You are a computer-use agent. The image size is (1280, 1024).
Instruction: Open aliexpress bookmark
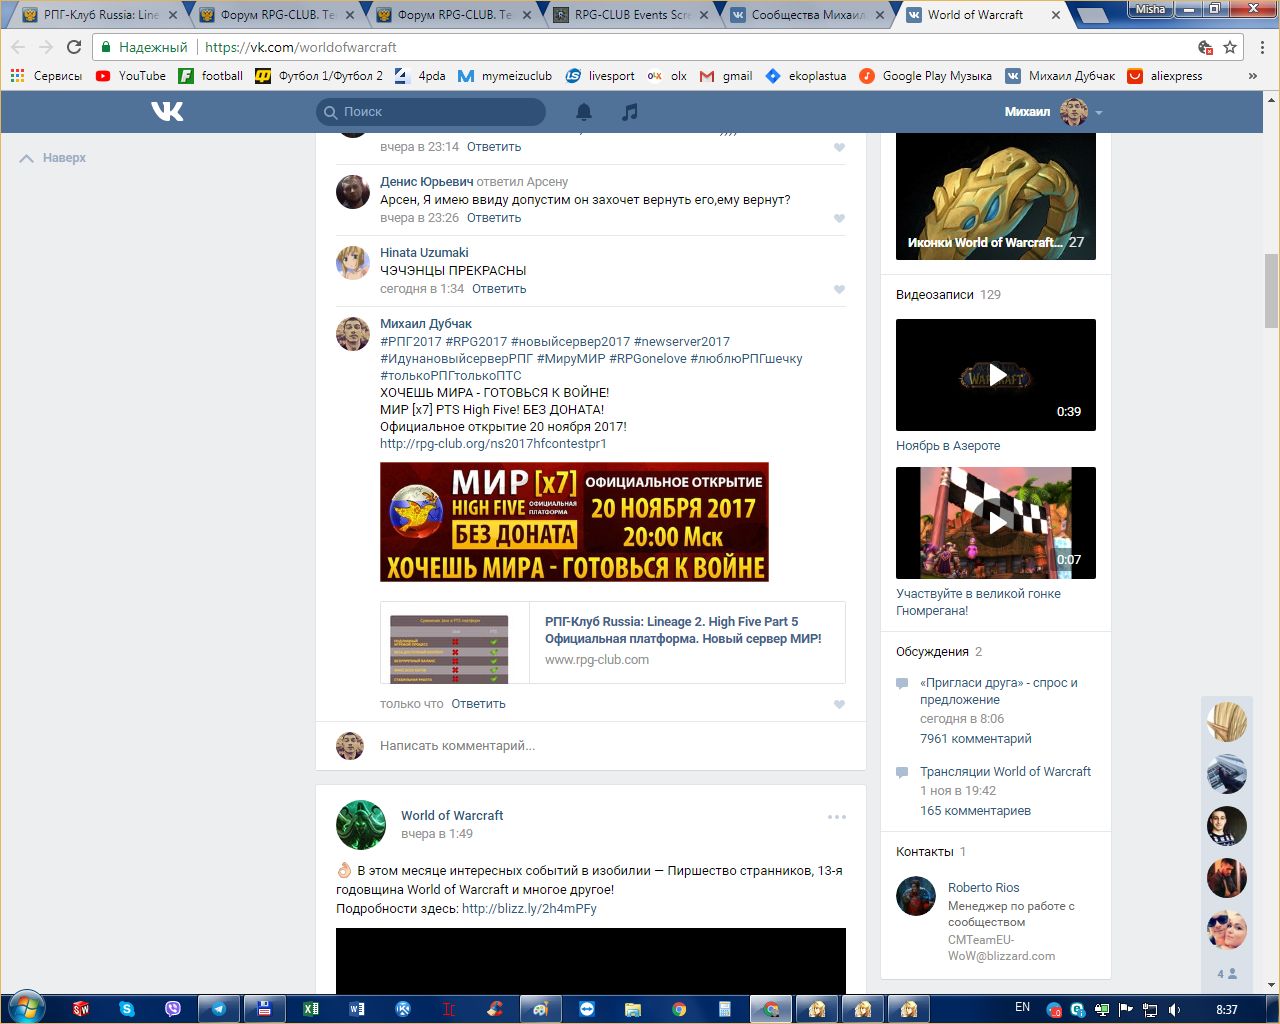[1165, 76]
